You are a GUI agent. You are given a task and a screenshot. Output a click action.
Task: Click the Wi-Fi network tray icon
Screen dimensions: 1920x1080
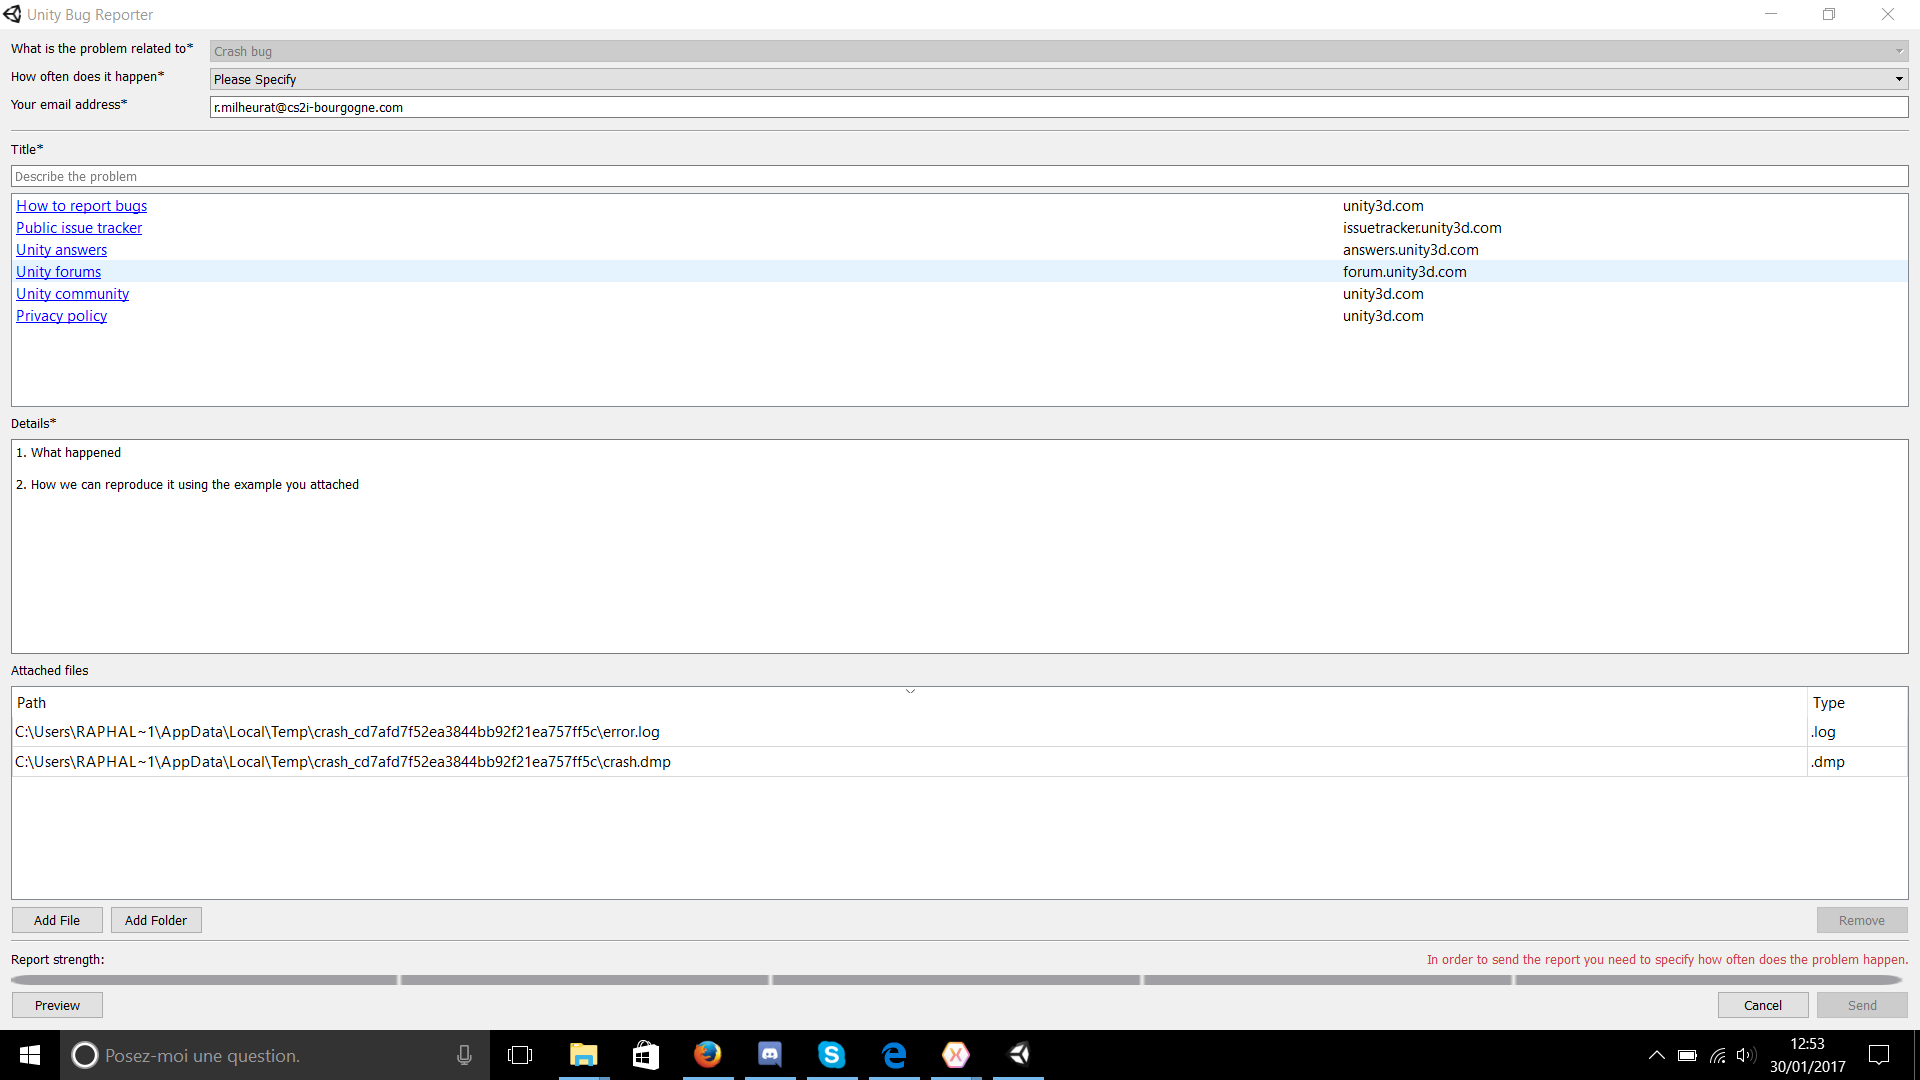click(1717, 1055)
